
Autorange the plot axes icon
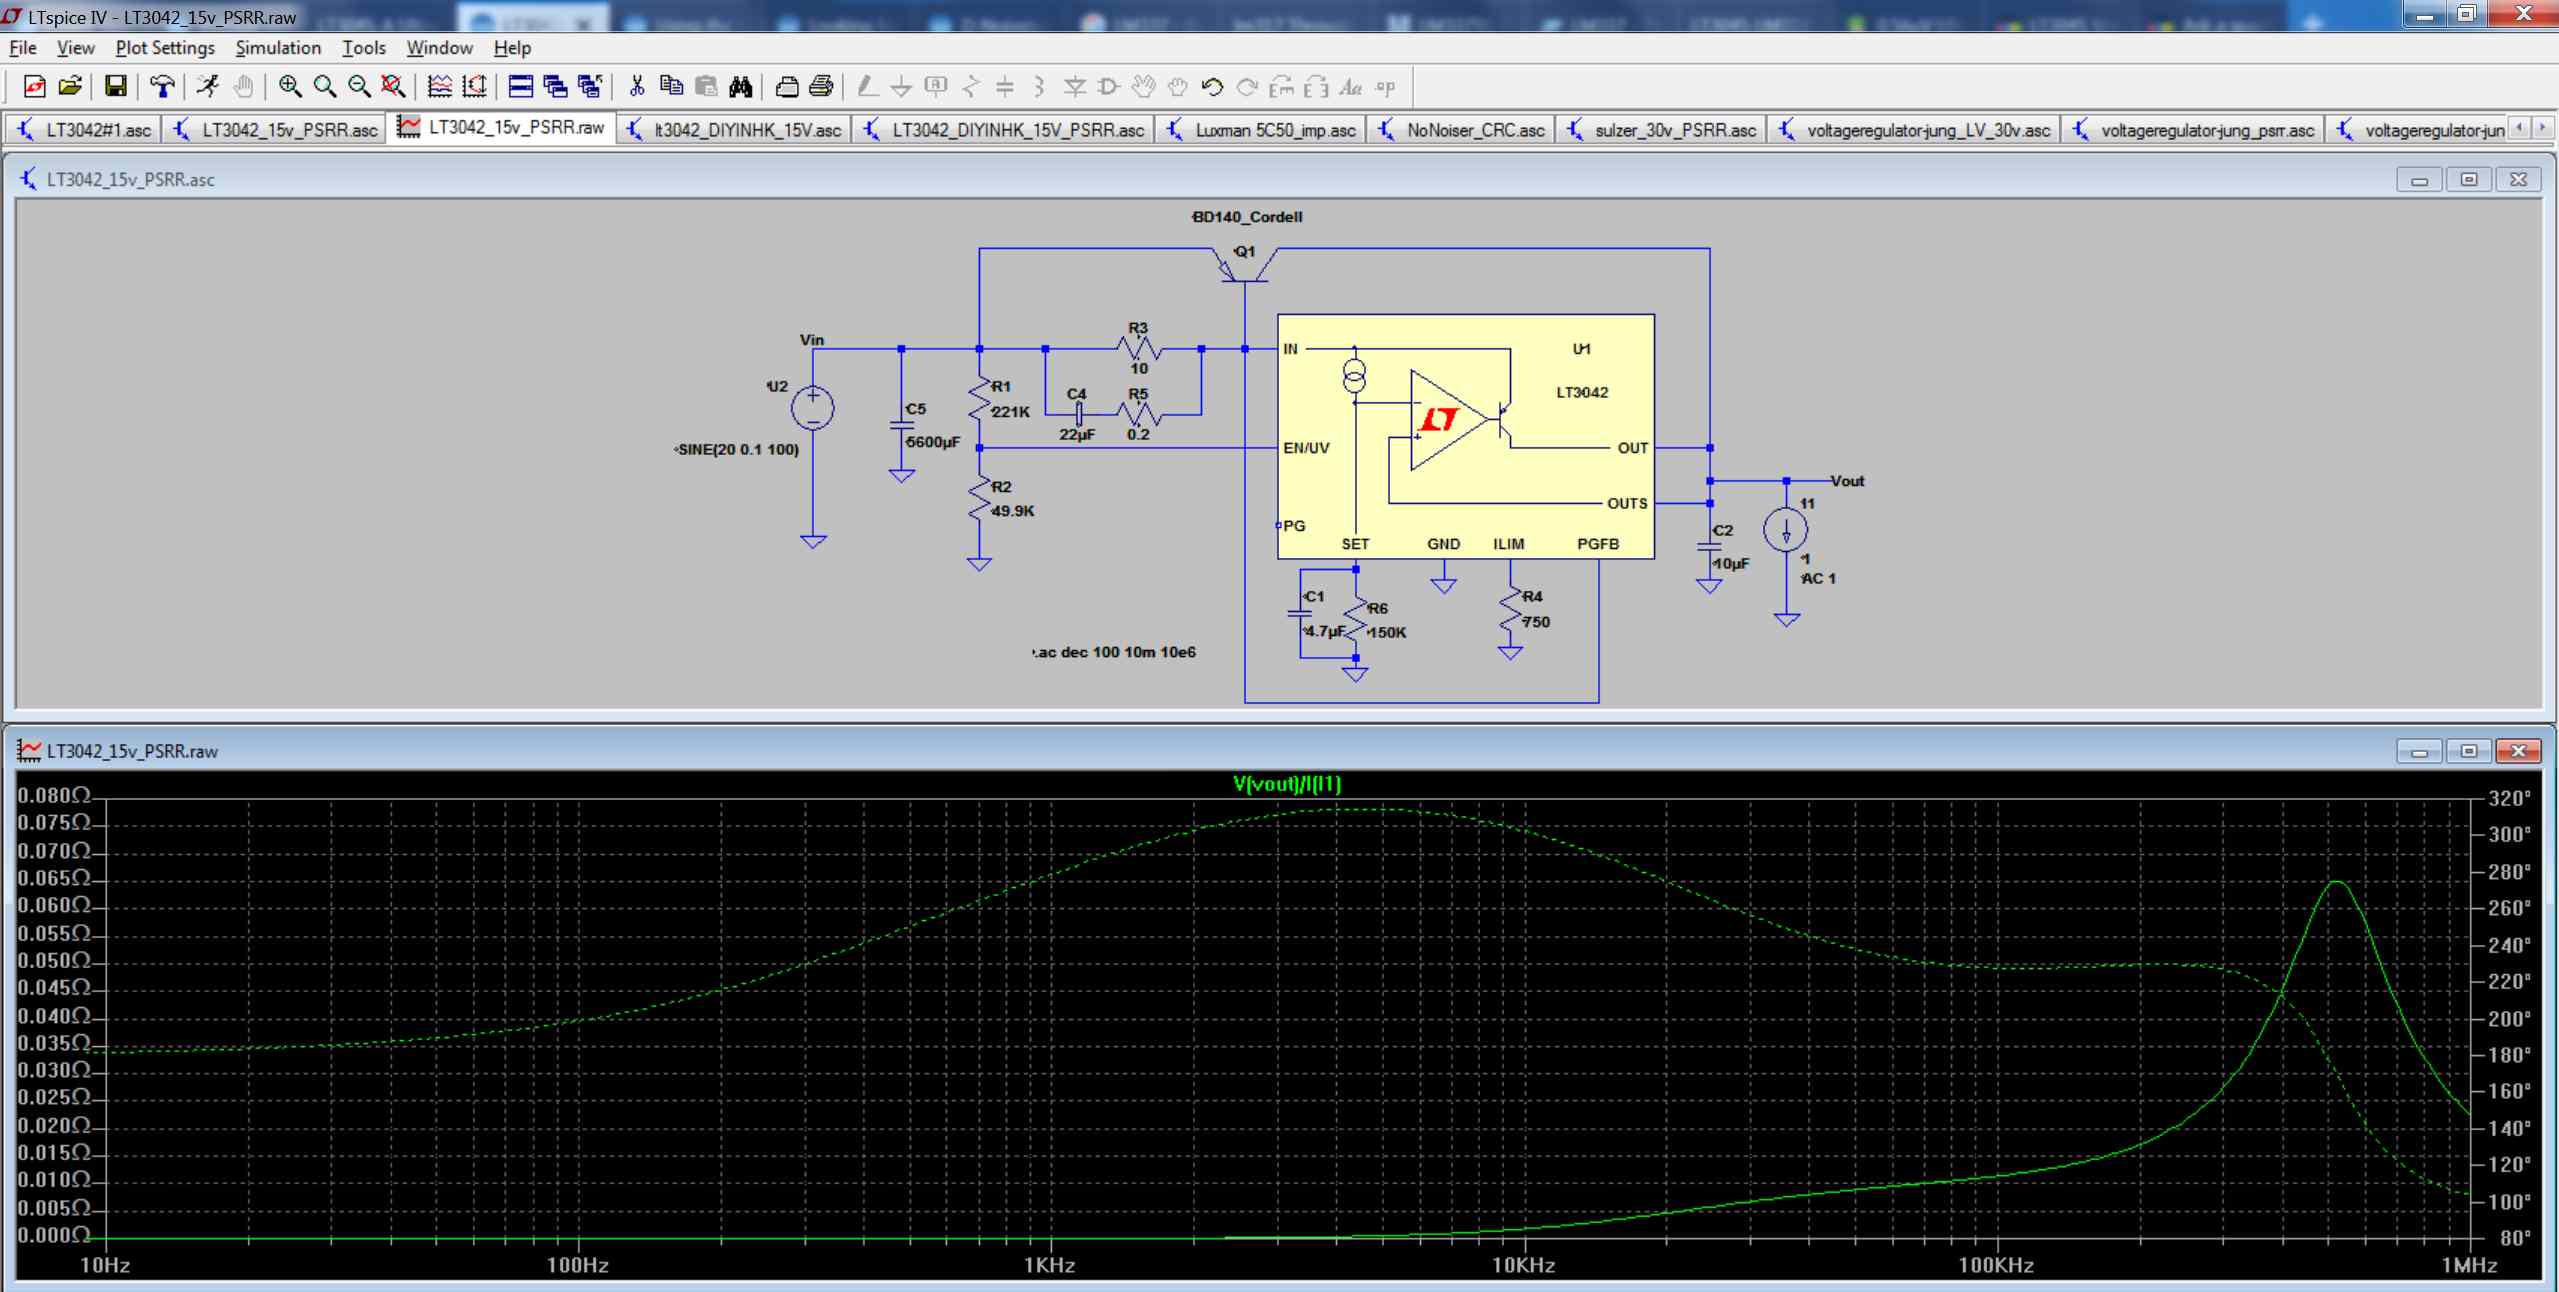click(475, 87)
